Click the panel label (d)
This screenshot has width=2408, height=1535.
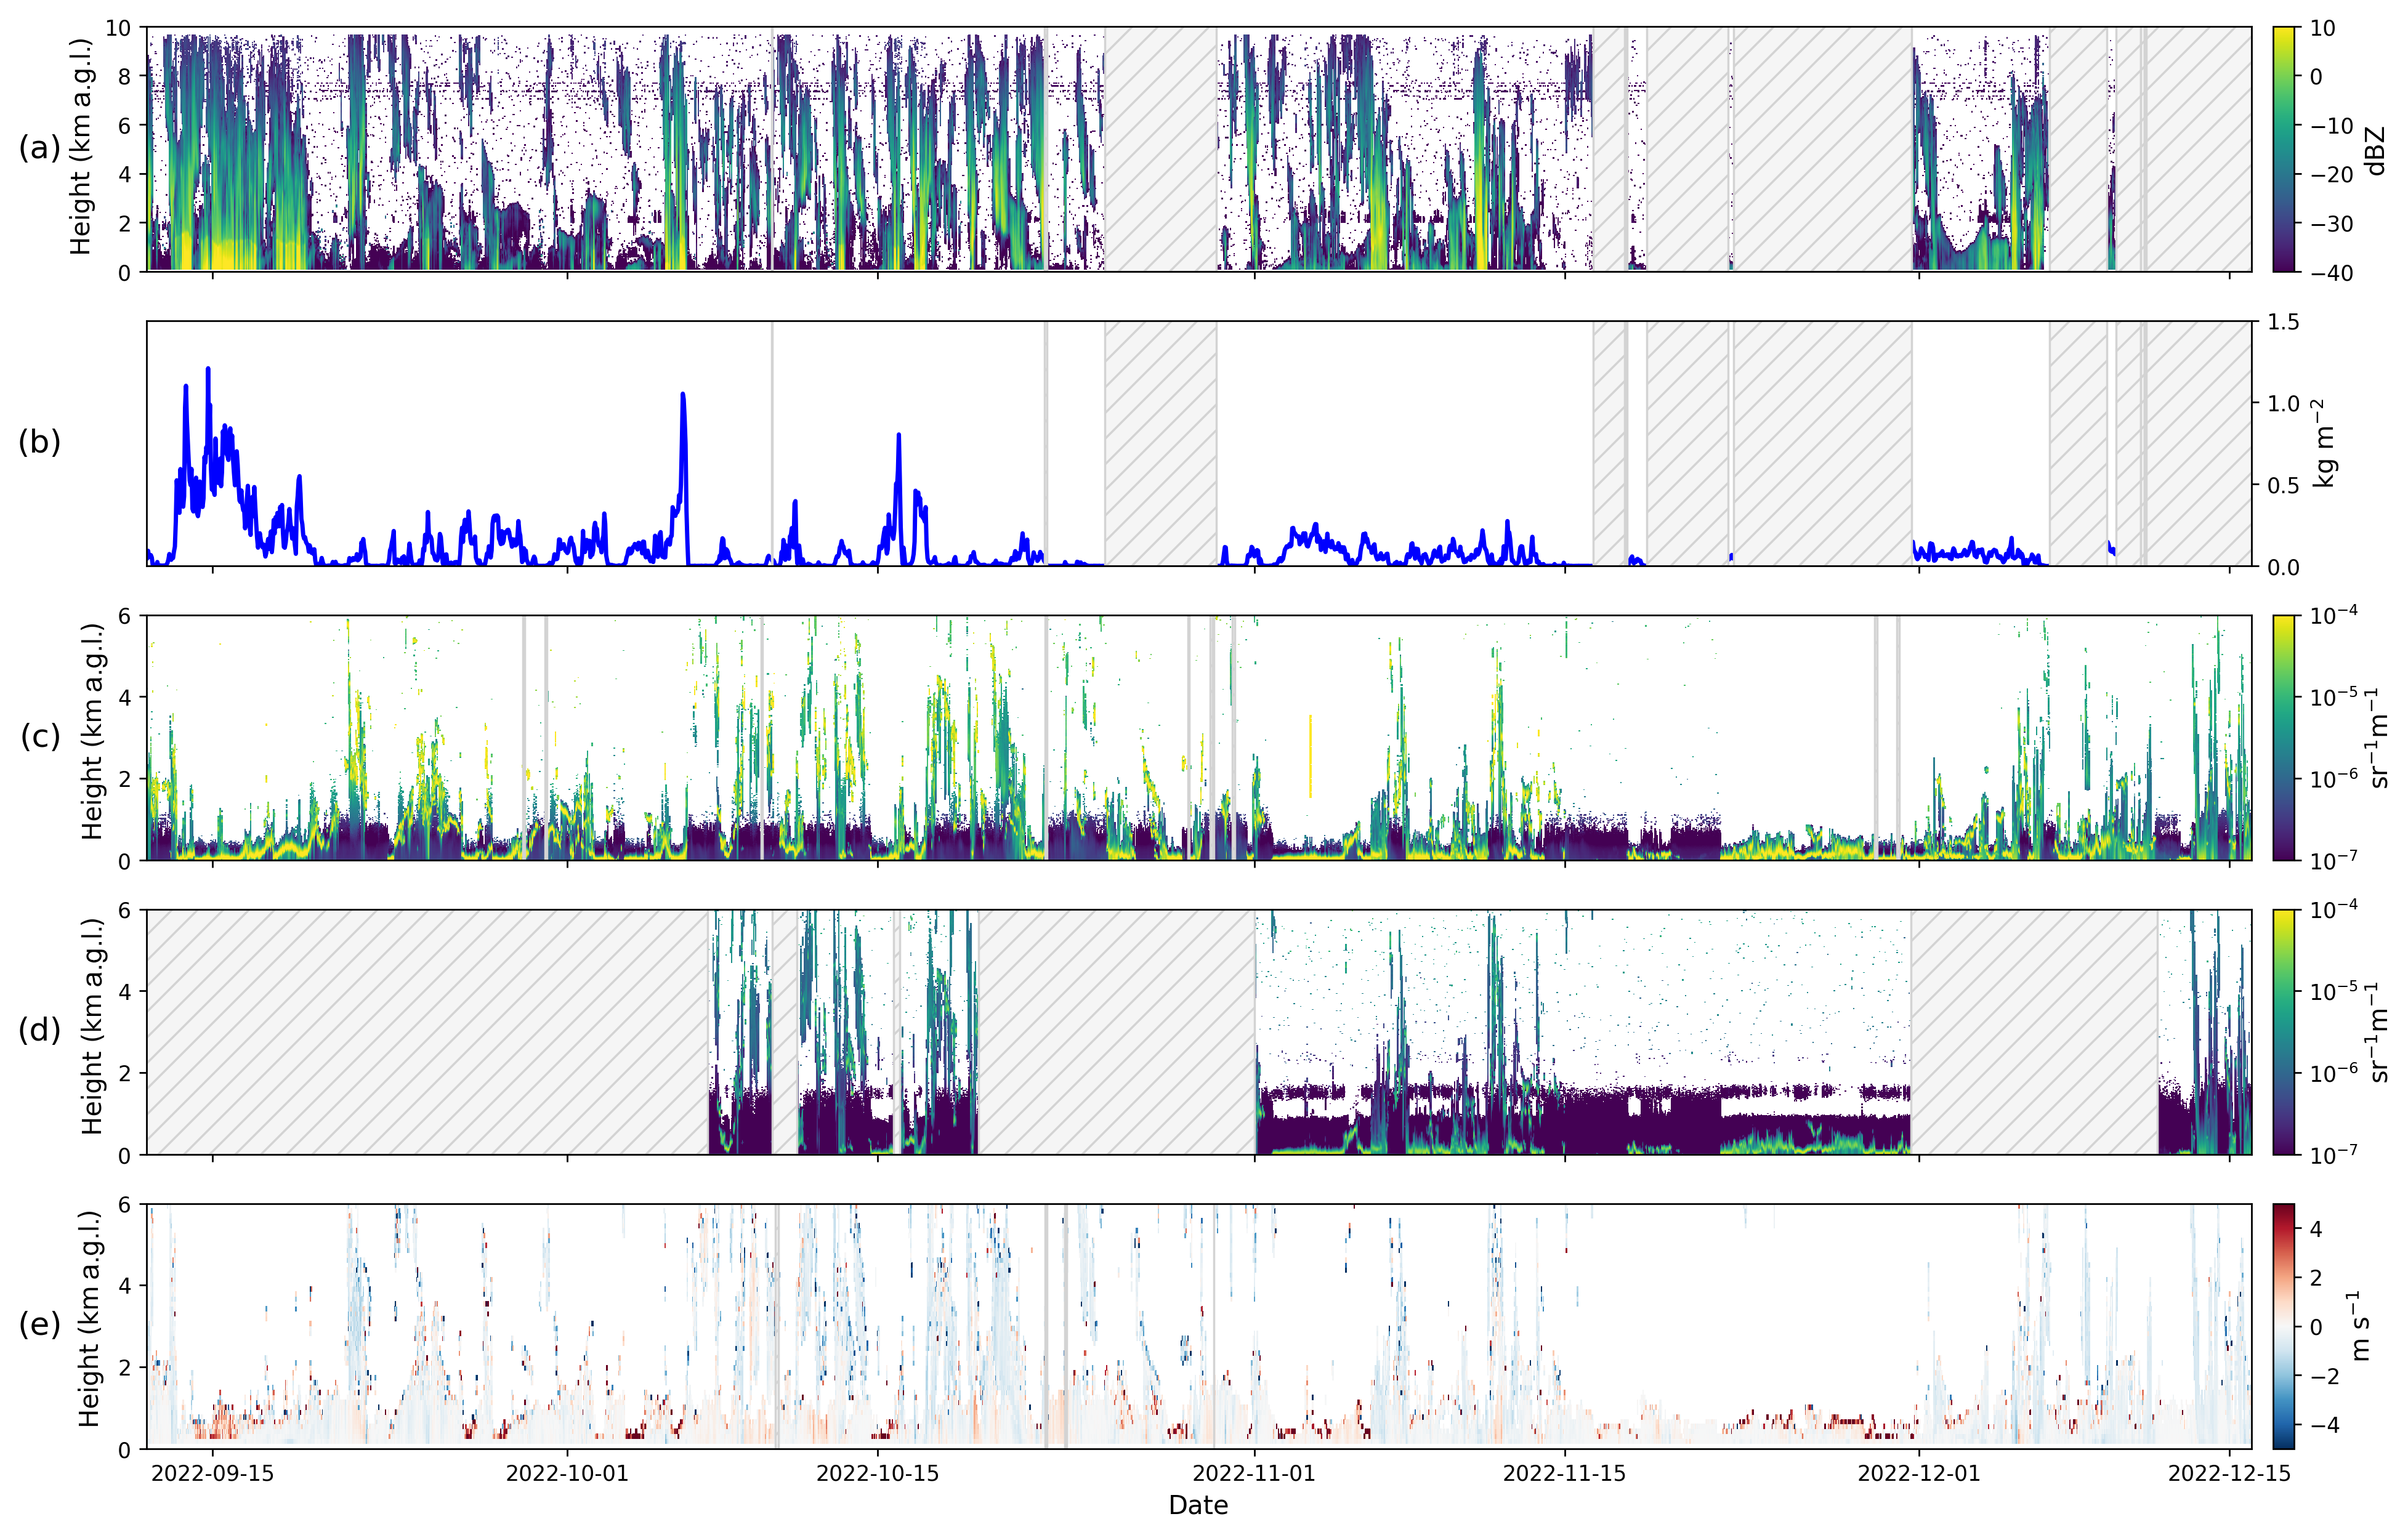[39, 1031]
